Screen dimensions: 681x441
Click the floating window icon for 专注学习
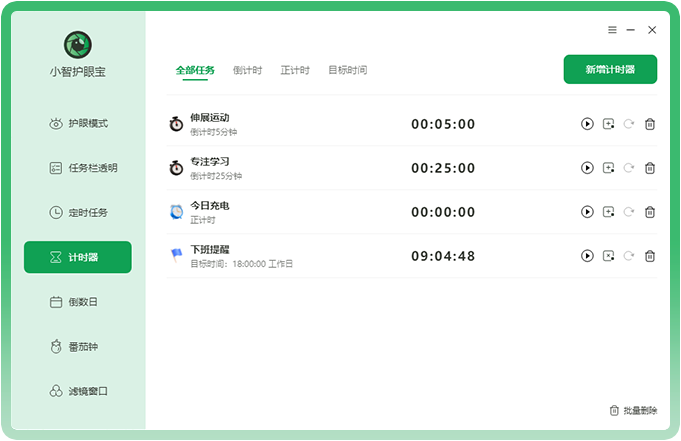click(x=608, y=168)
